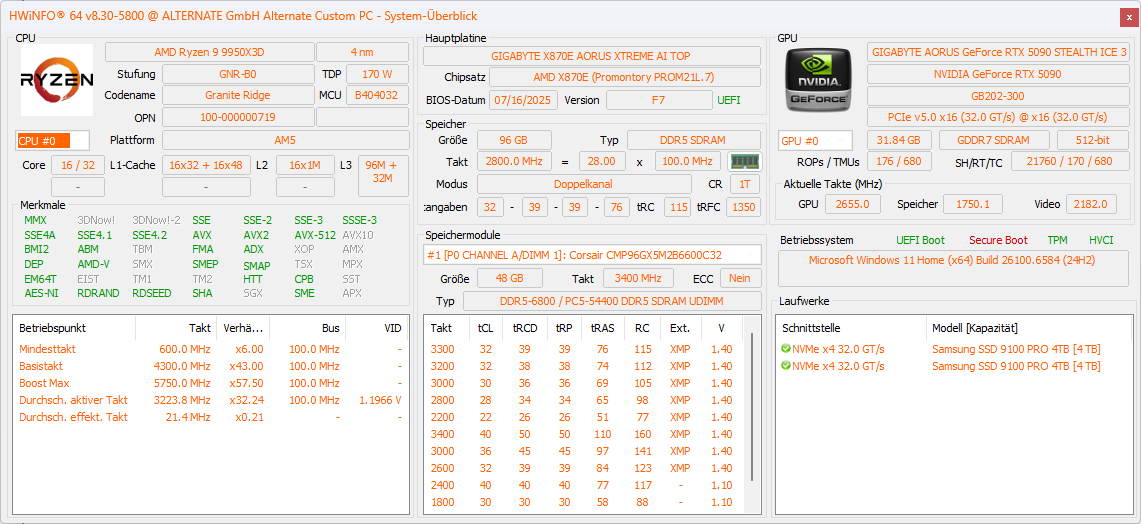Click the RDSEED feature flag

(x=154, y=293)
